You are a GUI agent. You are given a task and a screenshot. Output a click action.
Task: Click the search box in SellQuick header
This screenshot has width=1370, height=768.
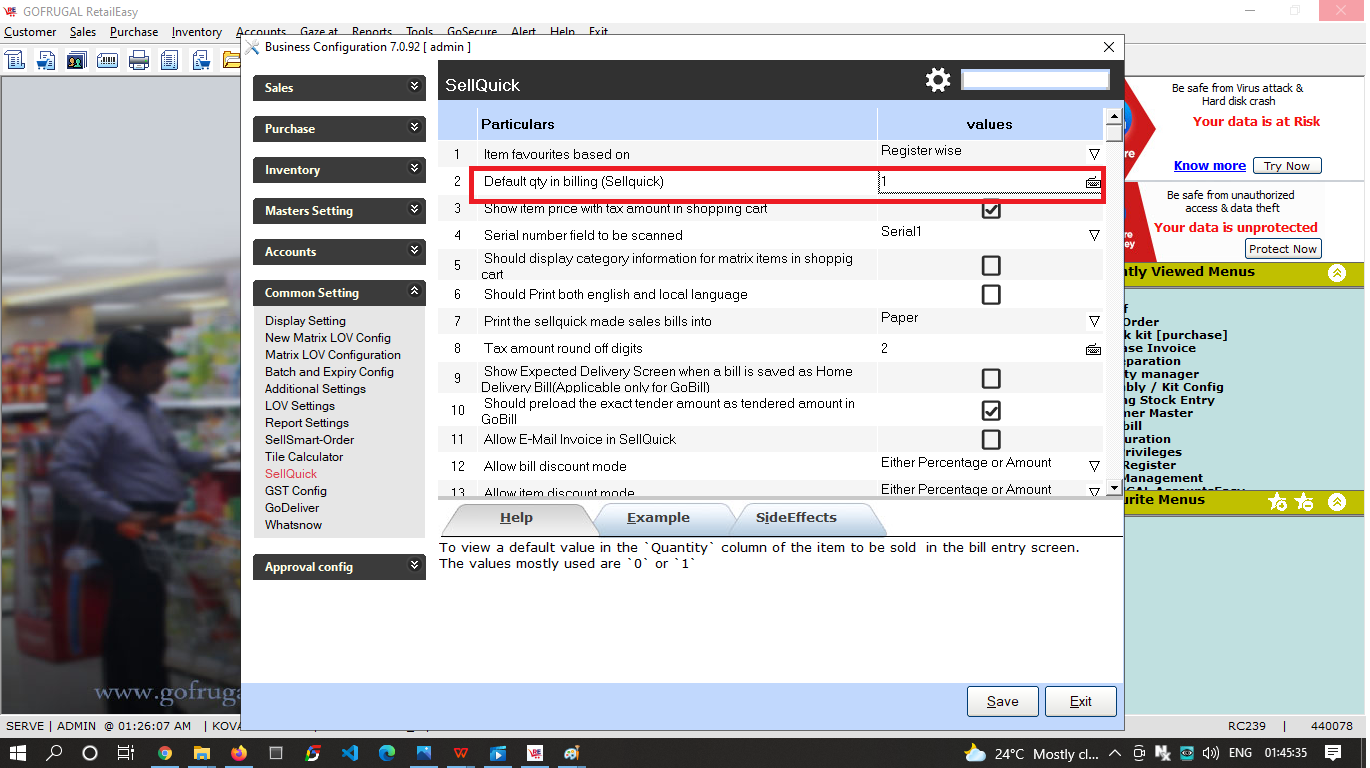pyautogui.click(x=1035, y=80)
